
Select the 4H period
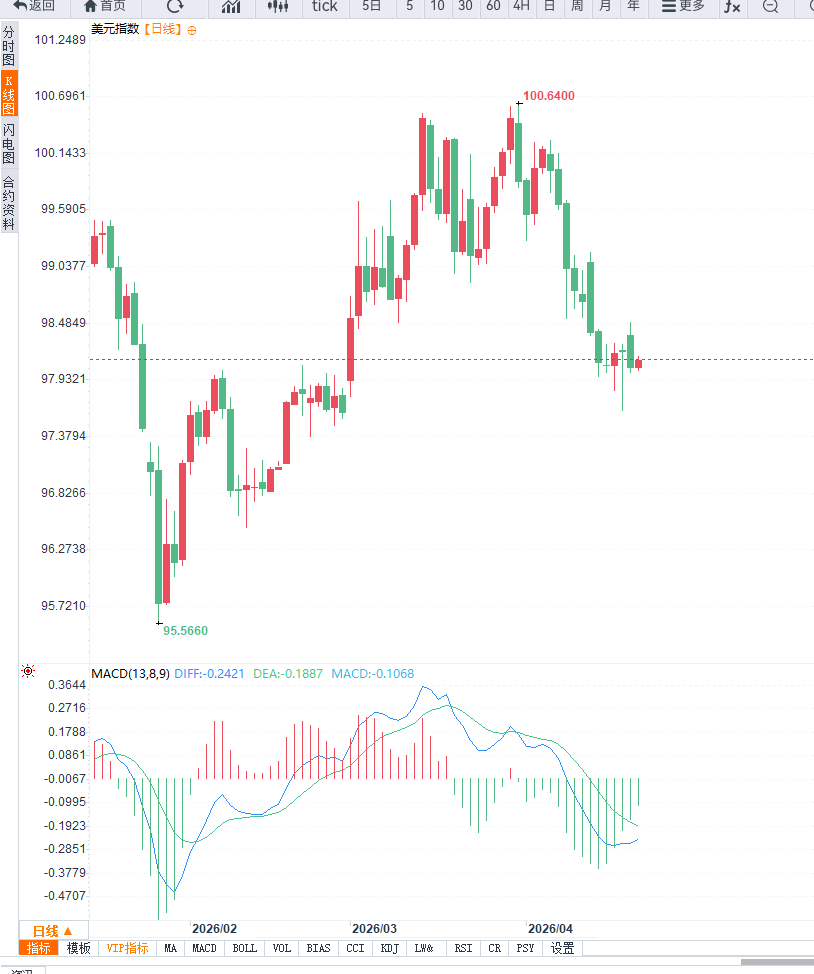click(521, 6)
